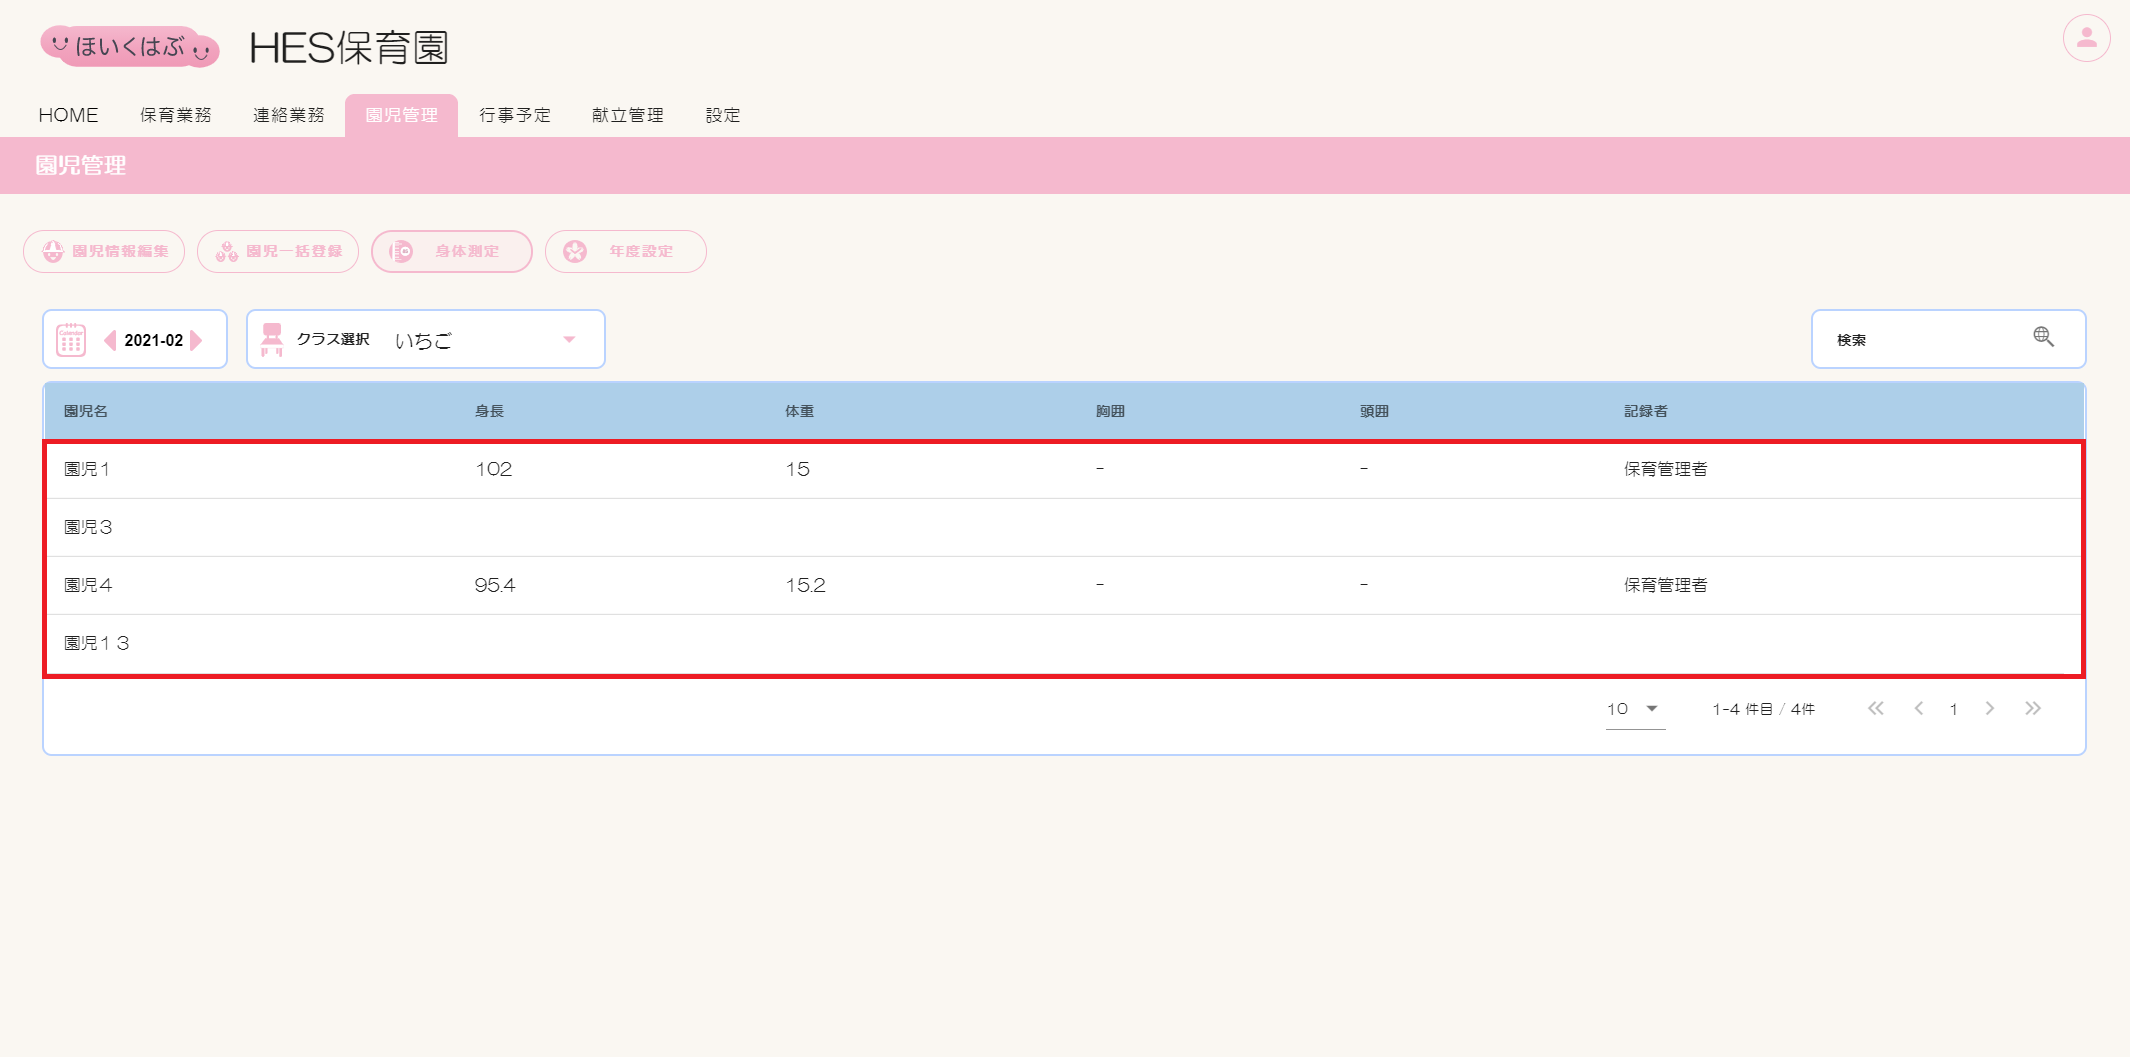Go to next results page
This screenshot has height=1057, width=2130.
pos(1990,709)
